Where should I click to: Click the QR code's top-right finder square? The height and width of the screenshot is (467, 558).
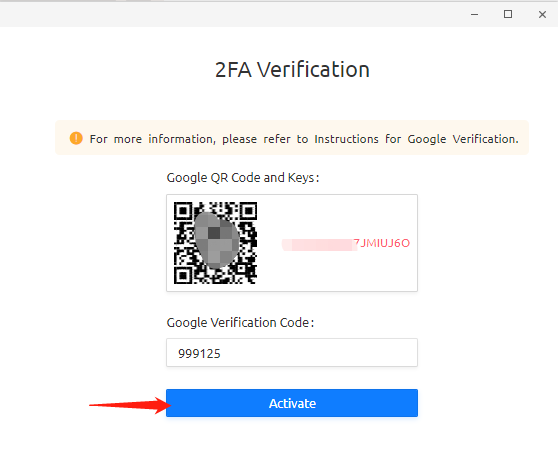[248, 211]
